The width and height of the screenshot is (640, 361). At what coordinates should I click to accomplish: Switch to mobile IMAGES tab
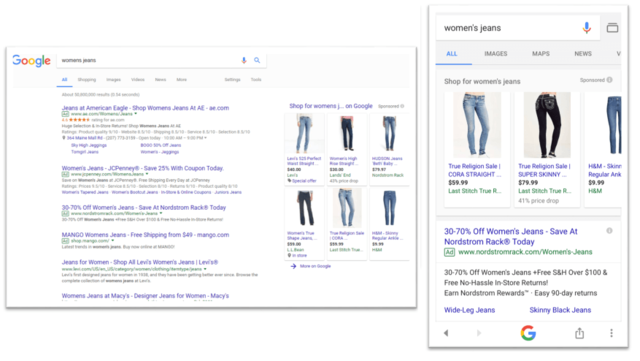click(496, 53)
